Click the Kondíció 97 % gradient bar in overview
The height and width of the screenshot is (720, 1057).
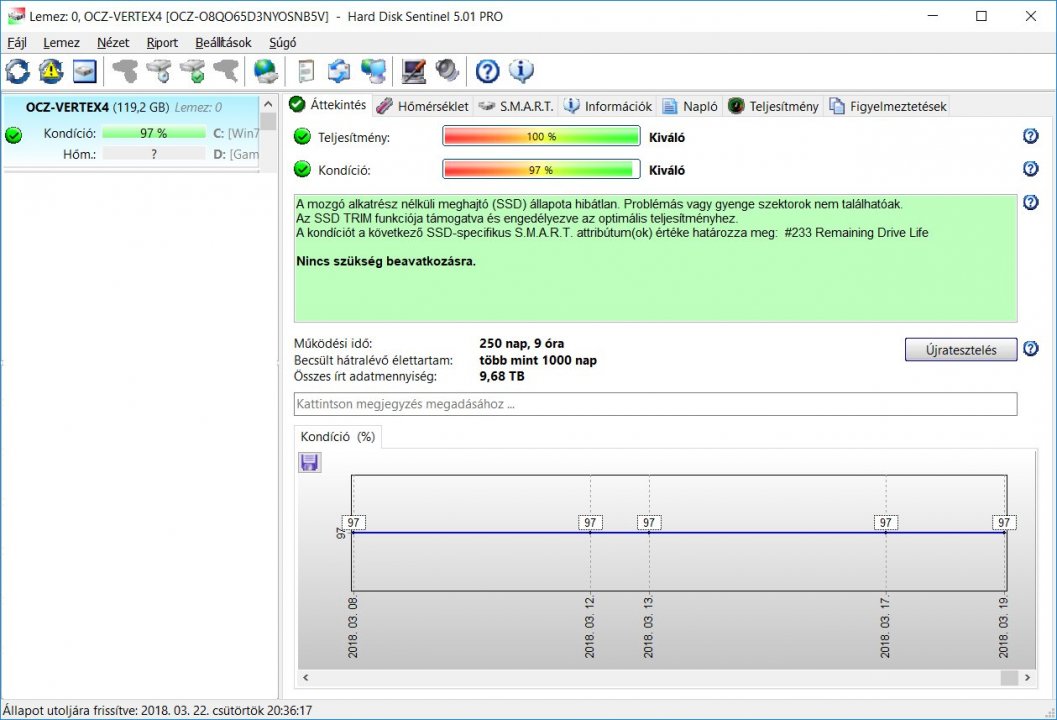click(541, 169)
